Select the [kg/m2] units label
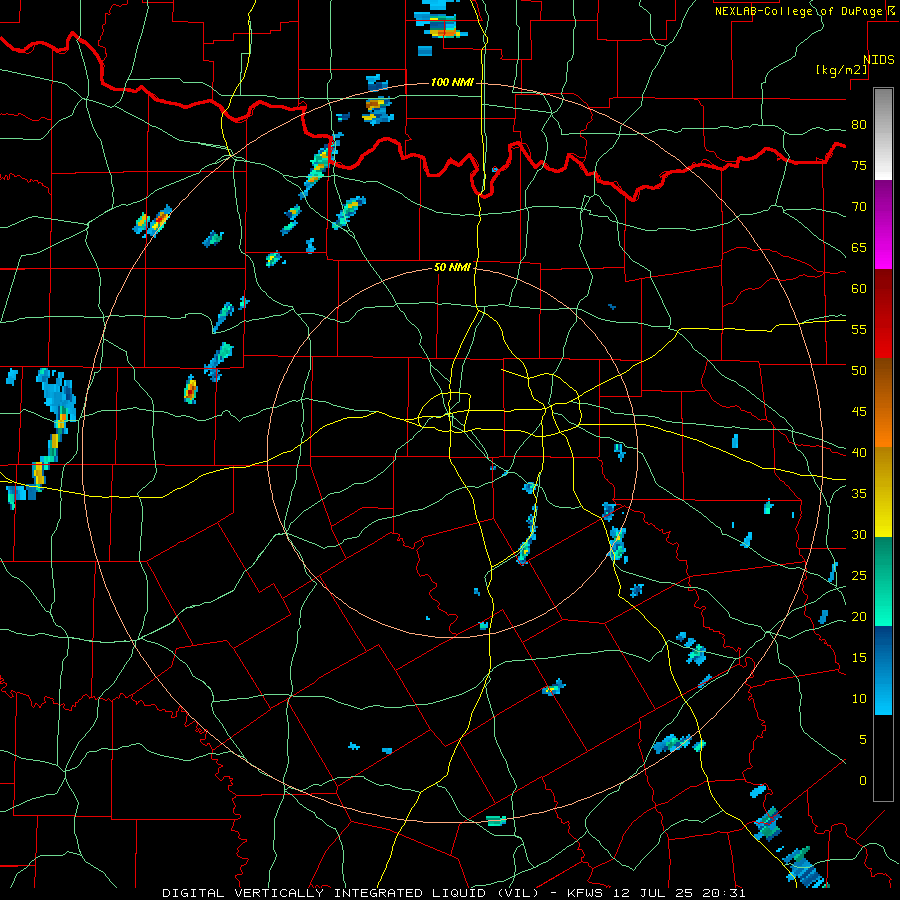The image size is (900, 900). 841,70
